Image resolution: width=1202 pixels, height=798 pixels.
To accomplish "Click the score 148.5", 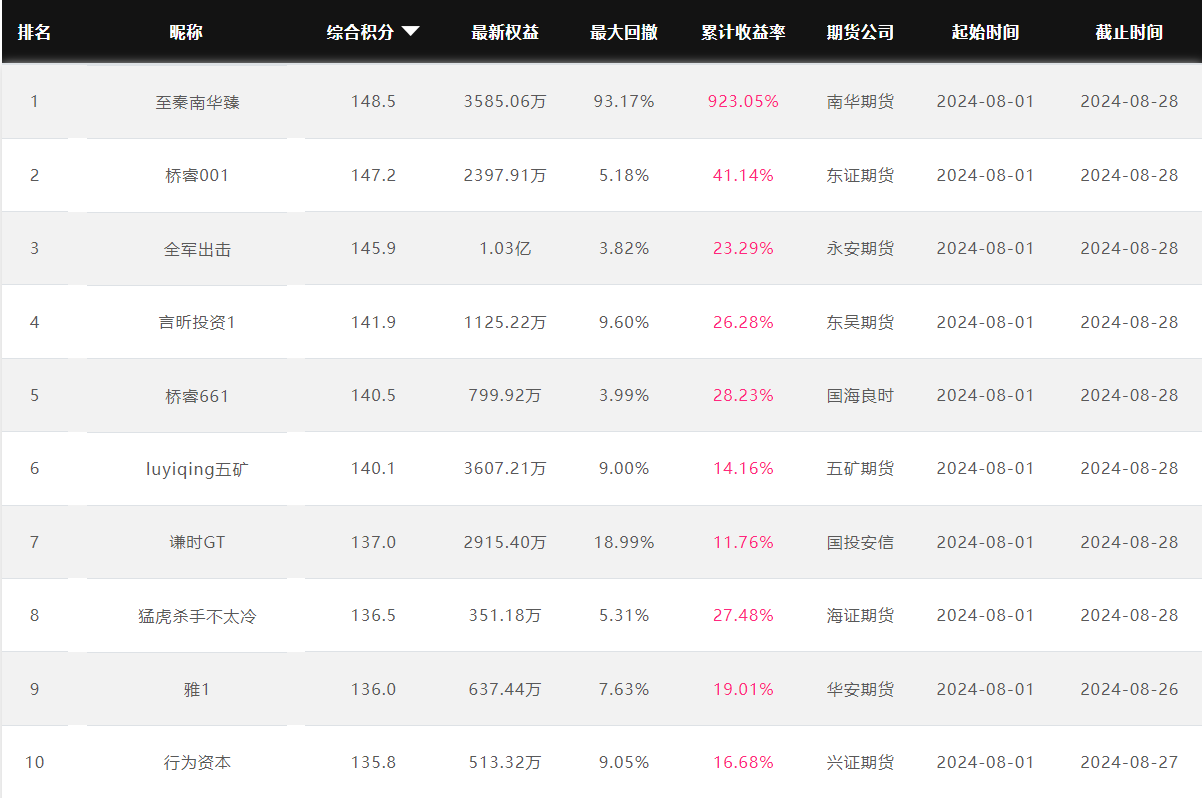I will 373,101.
